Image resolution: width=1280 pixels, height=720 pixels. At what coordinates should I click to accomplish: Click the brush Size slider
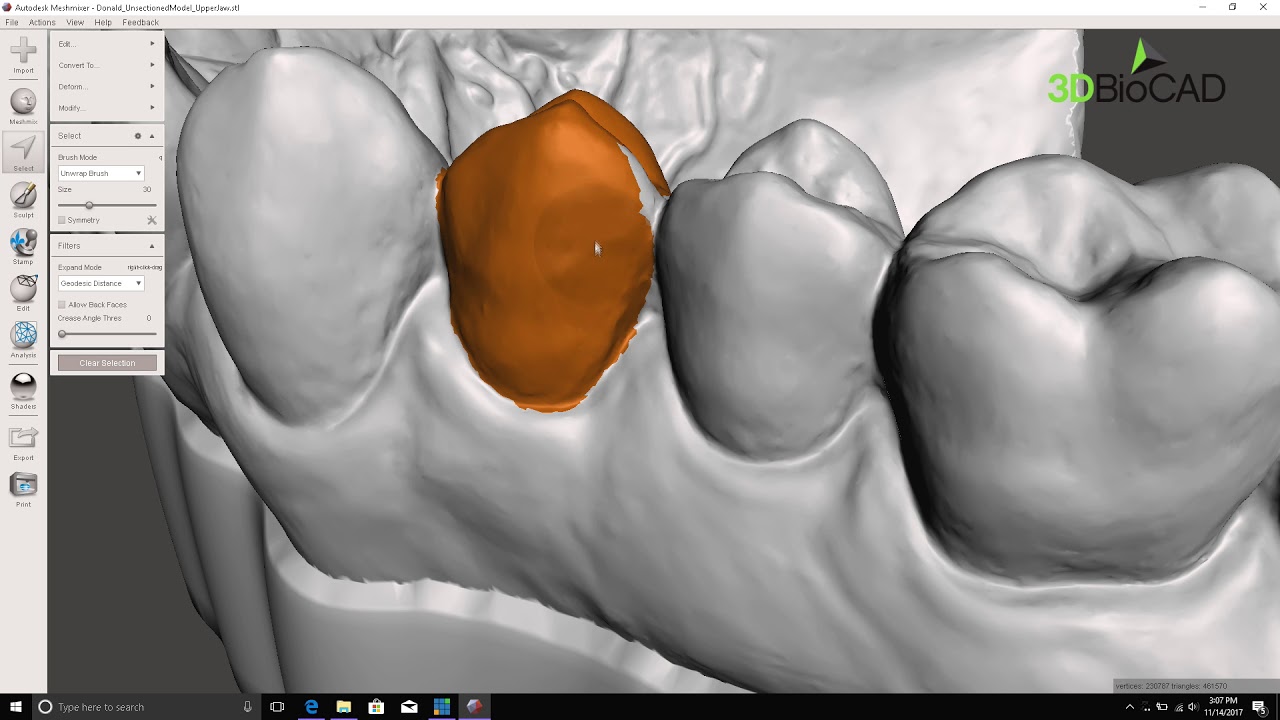(x=107, y=205)
